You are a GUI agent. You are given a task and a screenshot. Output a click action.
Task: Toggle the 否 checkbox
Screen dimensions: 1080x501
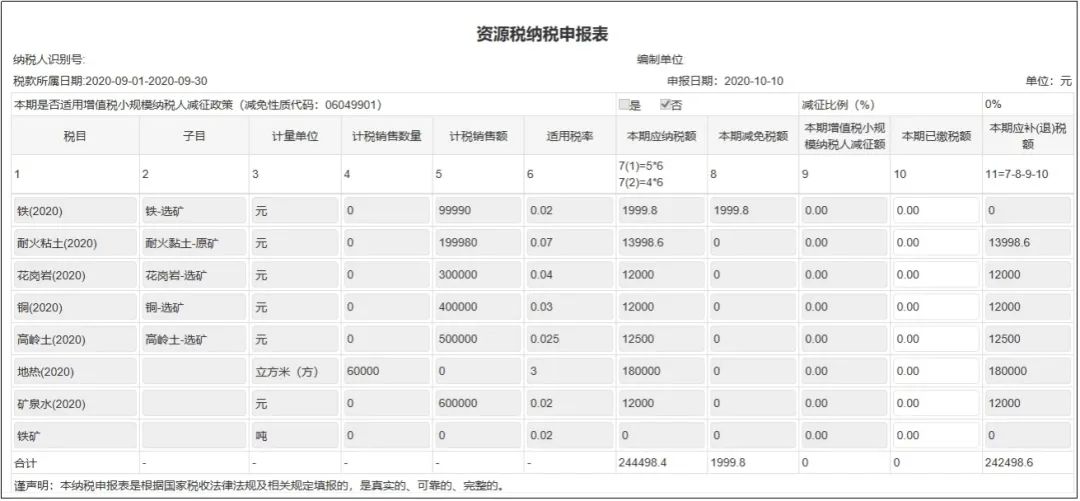point(665,105)
